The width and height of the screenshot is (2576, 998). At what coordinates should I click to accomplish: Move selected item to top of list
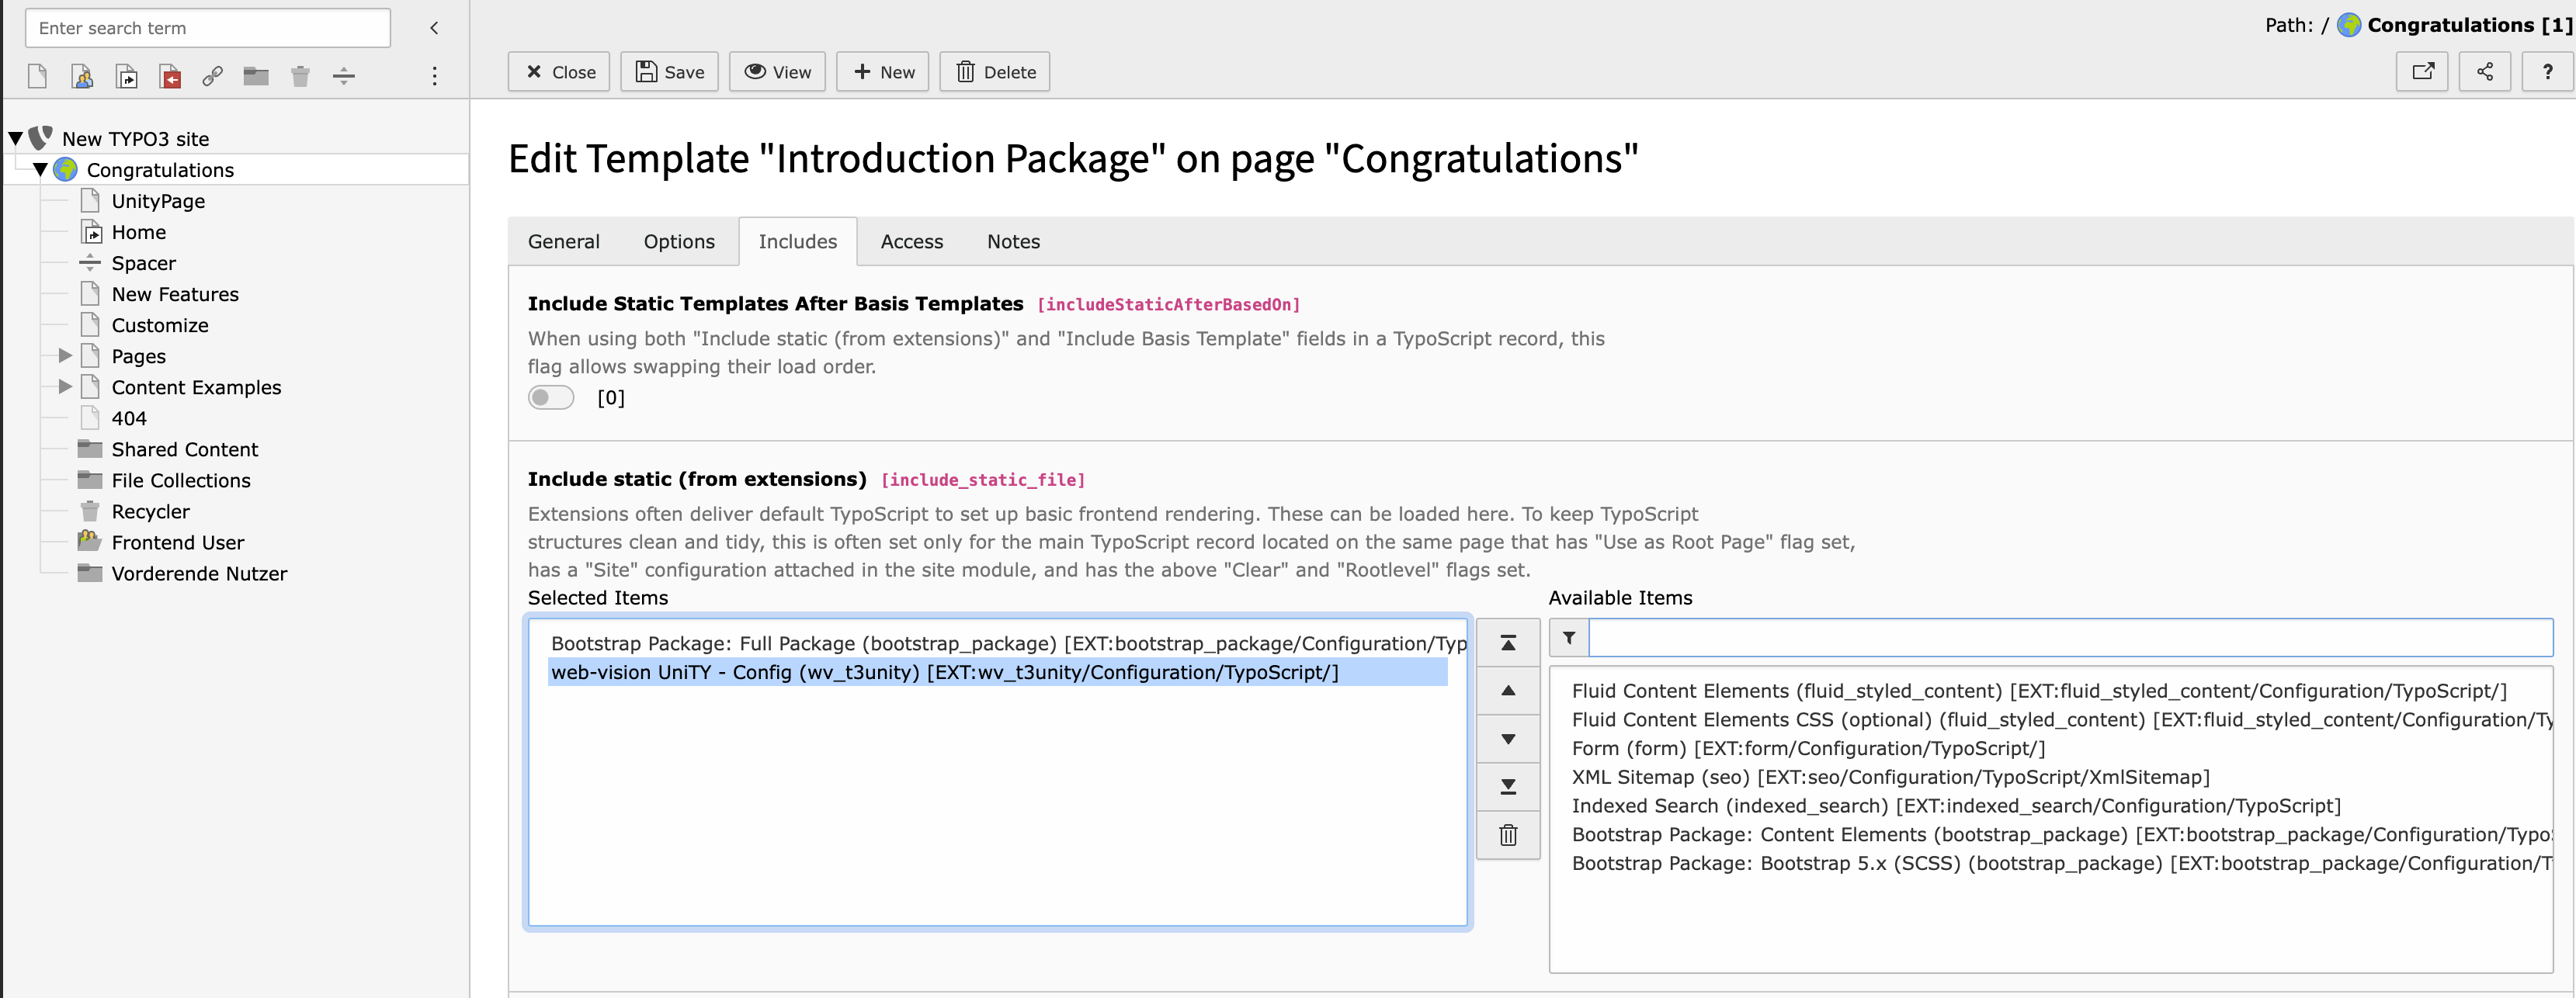(1507, 643)
